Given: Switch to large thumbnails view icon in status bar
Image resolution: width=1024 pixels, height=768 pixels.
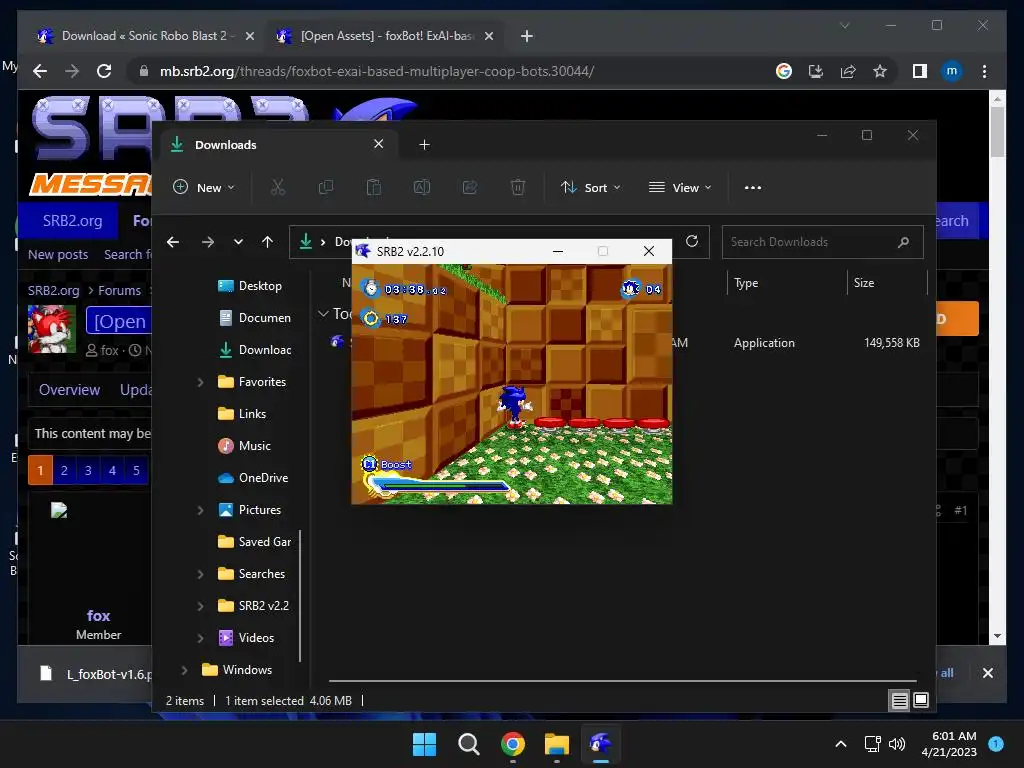Looking at the screenshot, I should click(x=921, y=701).
